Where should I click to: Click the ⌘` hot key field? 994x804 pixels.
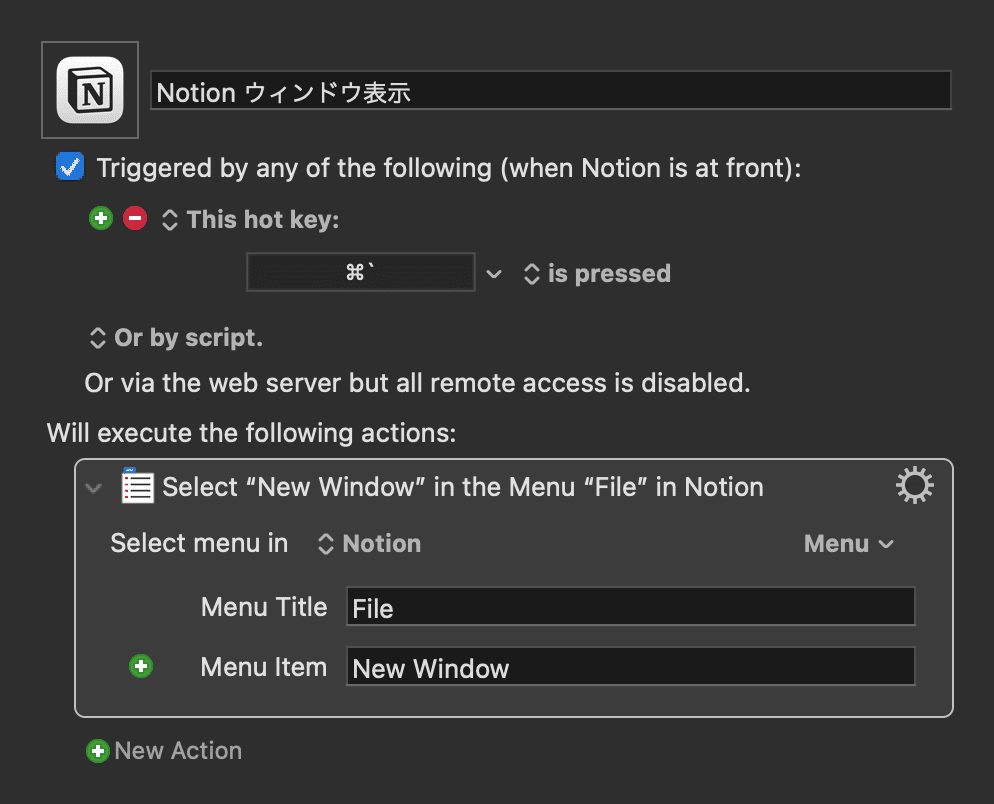point(360,272)
